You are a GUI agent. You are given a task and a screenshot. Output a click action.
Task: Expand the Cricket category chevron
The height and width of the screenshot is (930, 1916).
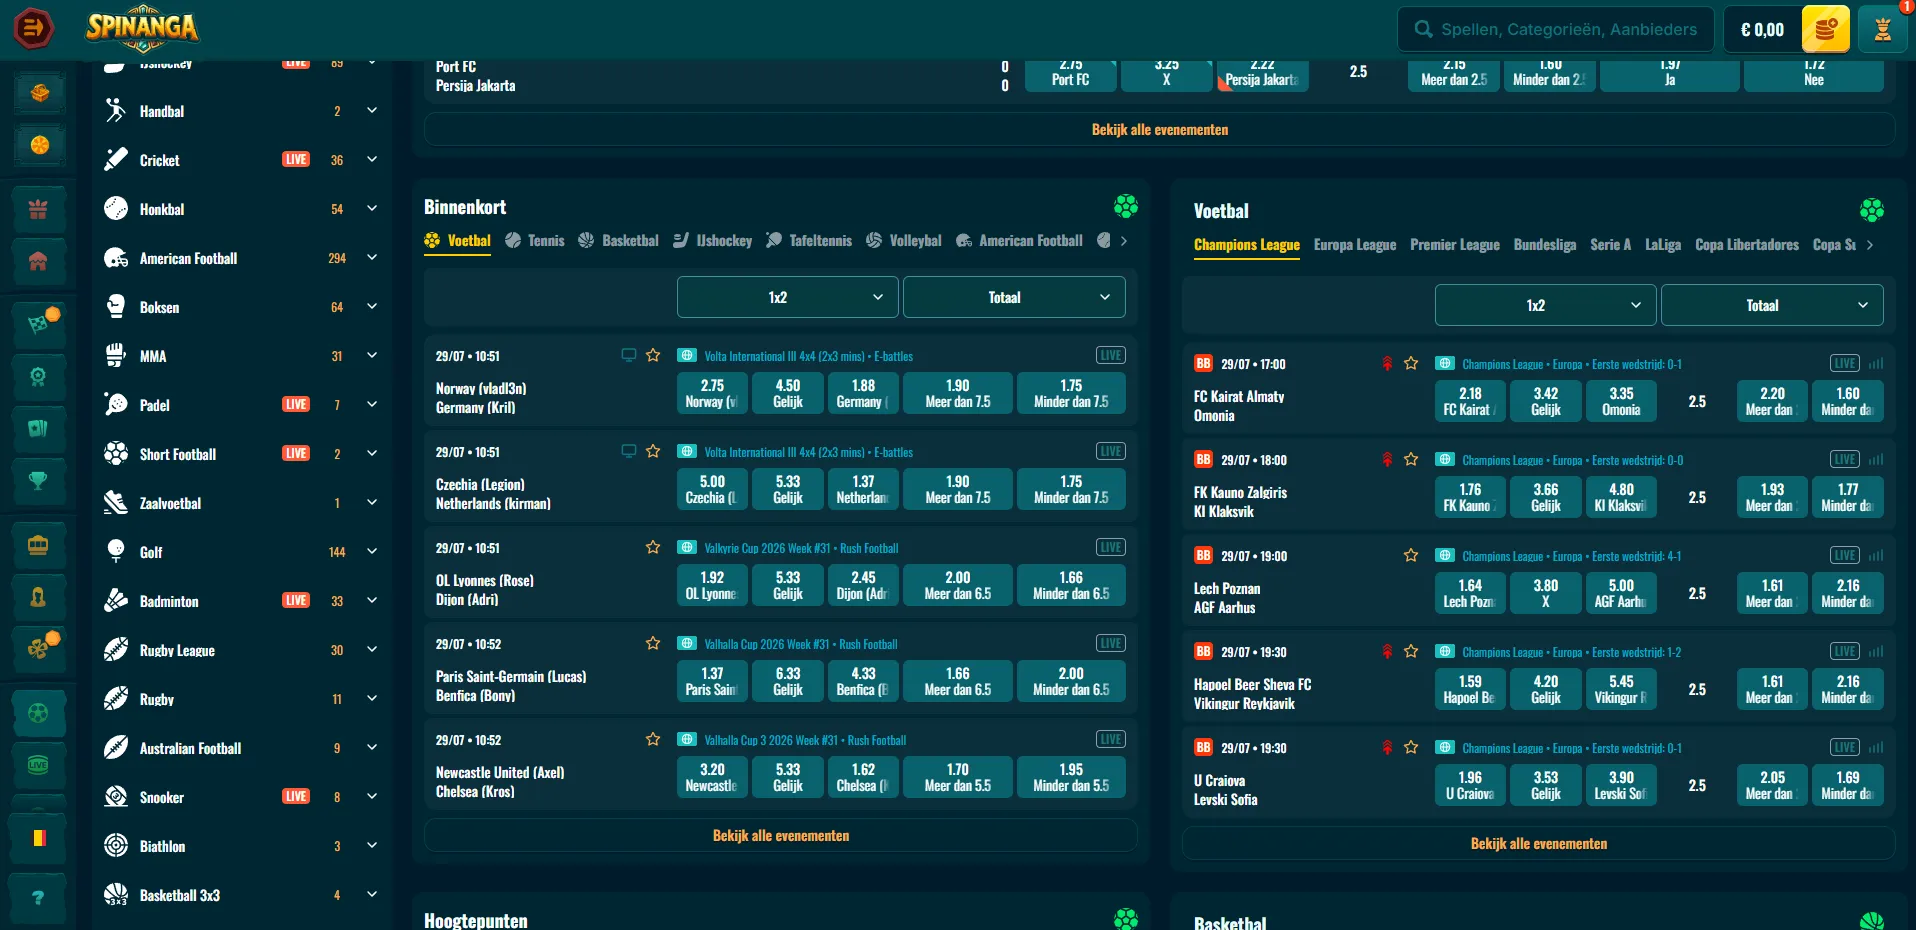click(x=372, y=160)
